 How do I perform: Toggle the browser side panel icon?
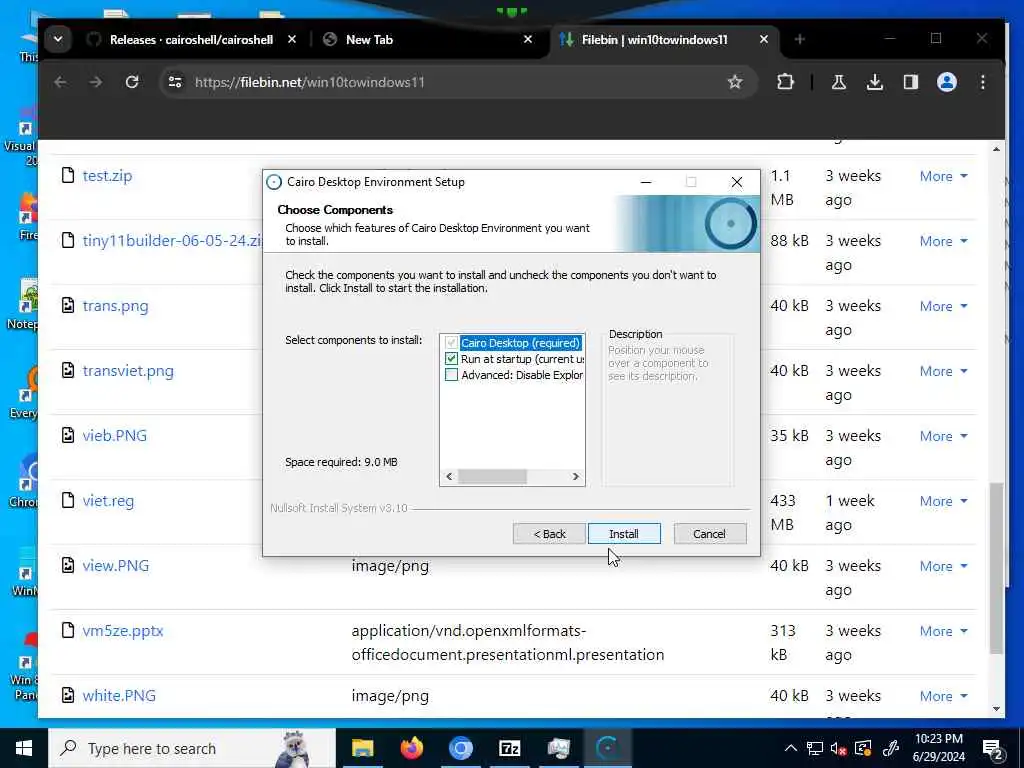pos(910,82)
